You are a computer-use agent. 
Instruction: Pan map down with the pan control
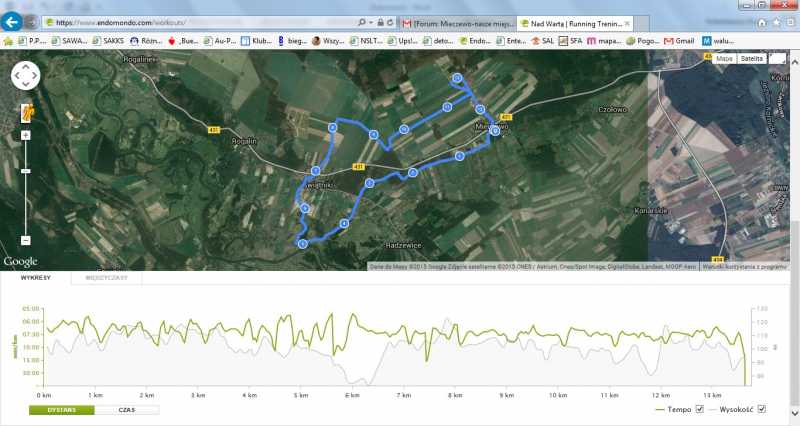click(26, 84)
